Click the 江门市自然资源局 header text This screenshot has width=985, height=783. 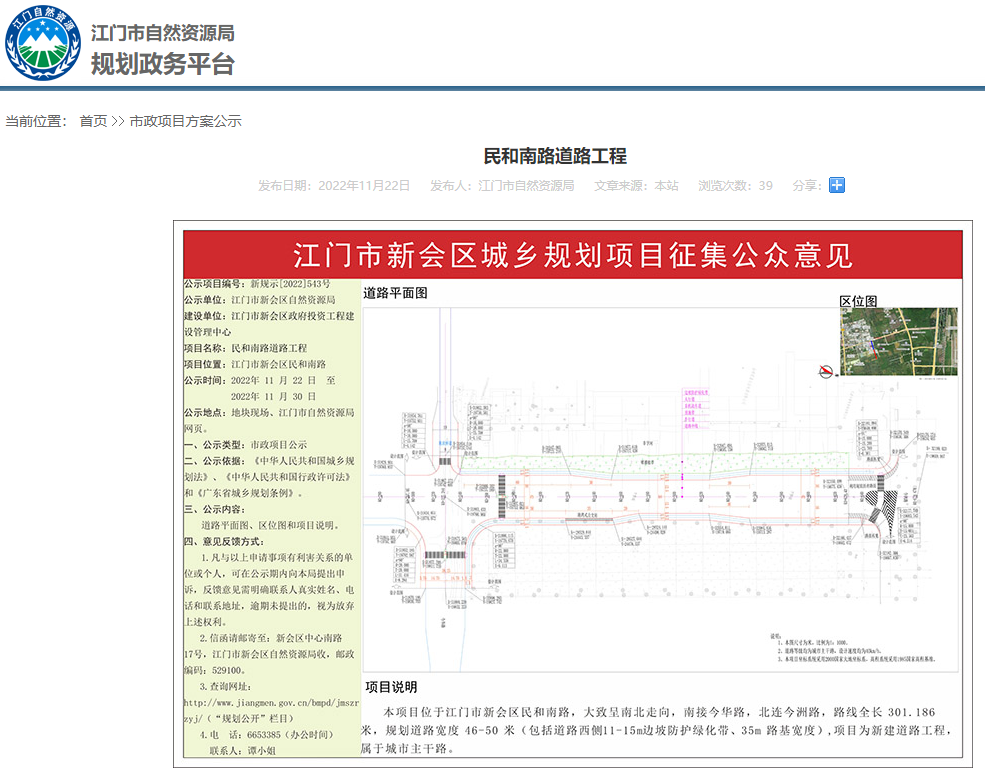tap(162, 31)
